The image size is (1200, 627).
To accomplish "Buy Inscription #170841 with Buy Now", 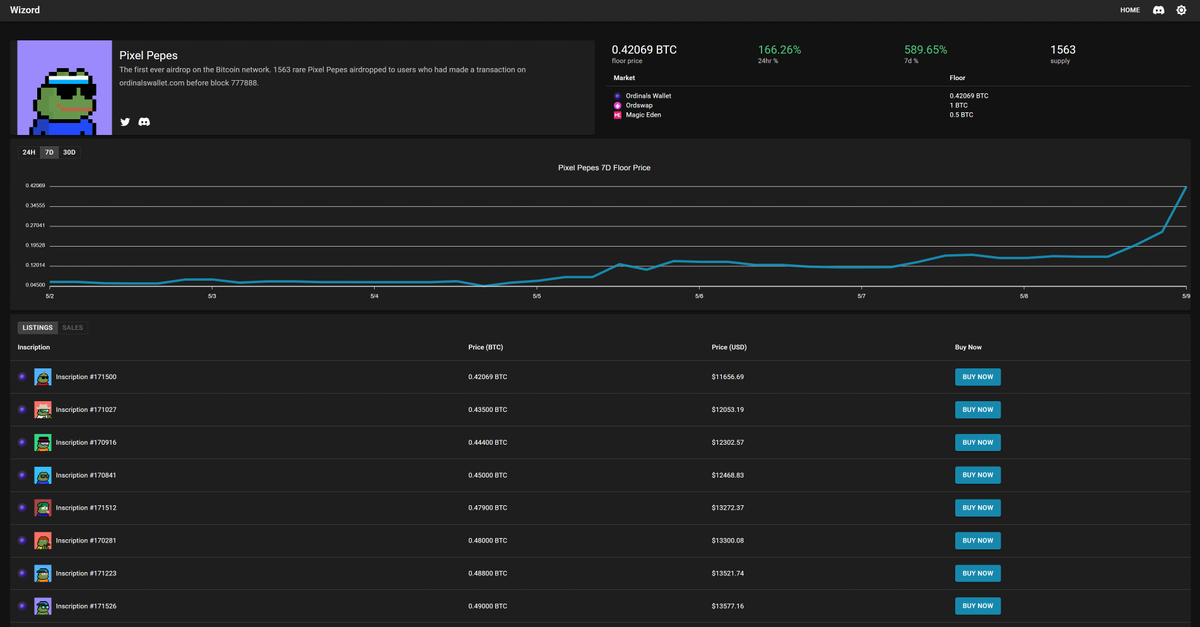I will click(x=978, y=475).
